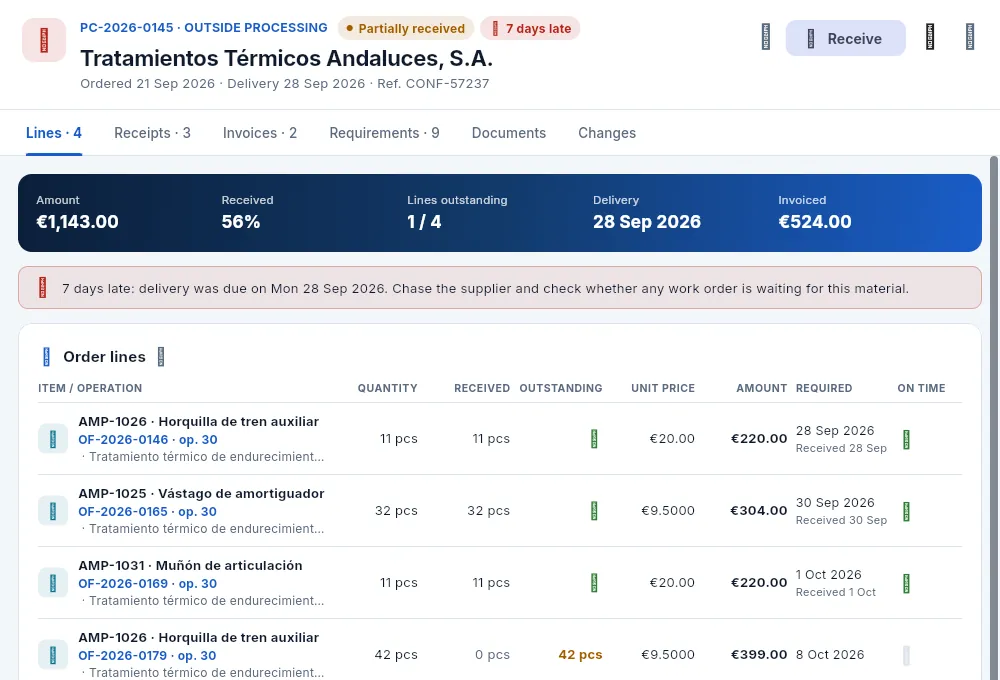Click the green Outstanding icon in the OF-2026-0146 row
This screenshot has width=1000, height=680.
pos(594,439)
